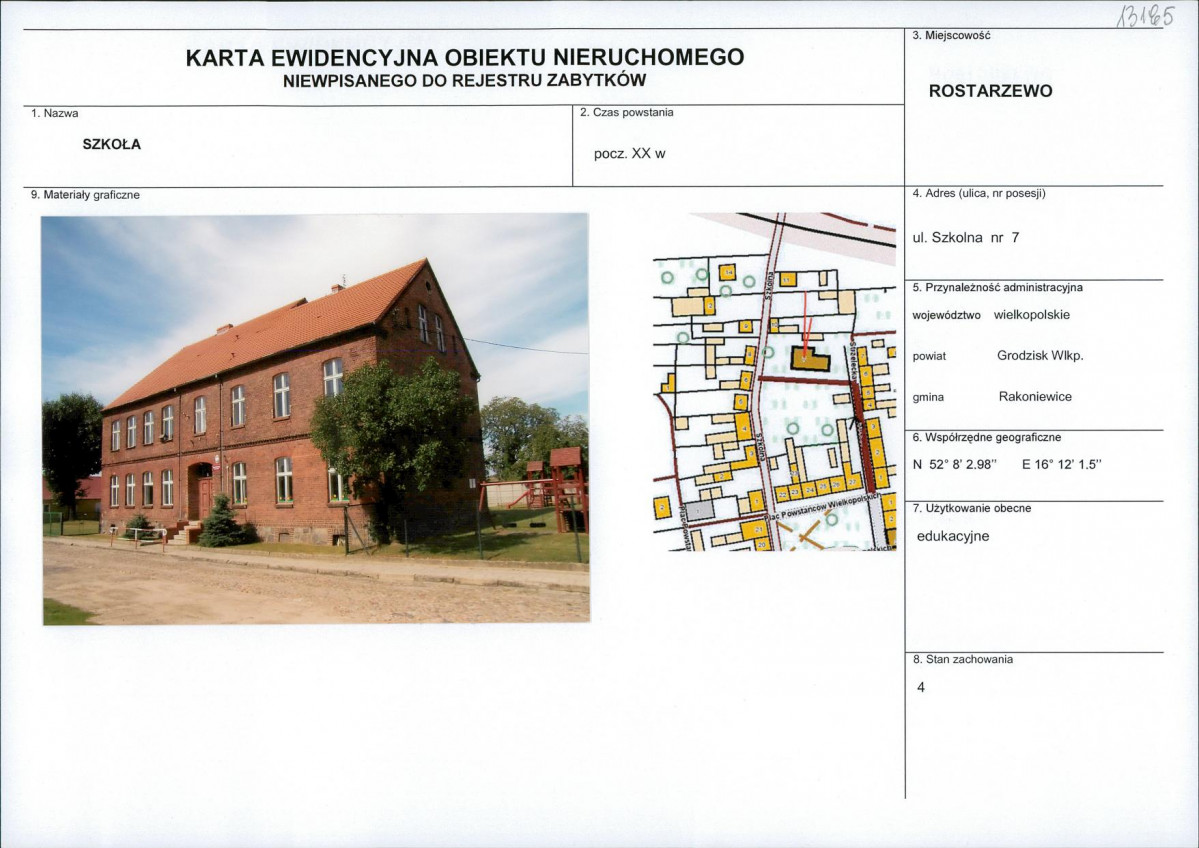Click the label '5. Przynależność administracyjna'

click(x=997, y=288)
